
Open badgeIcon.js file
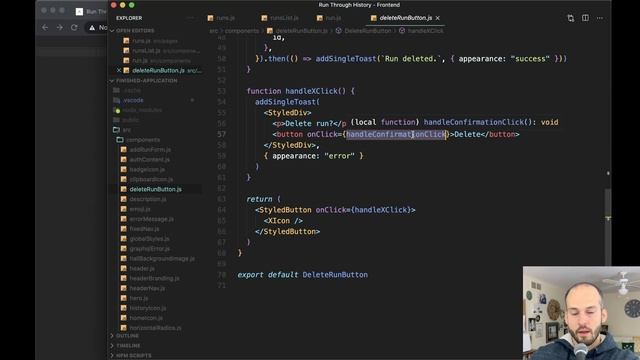tap(147, 169)
